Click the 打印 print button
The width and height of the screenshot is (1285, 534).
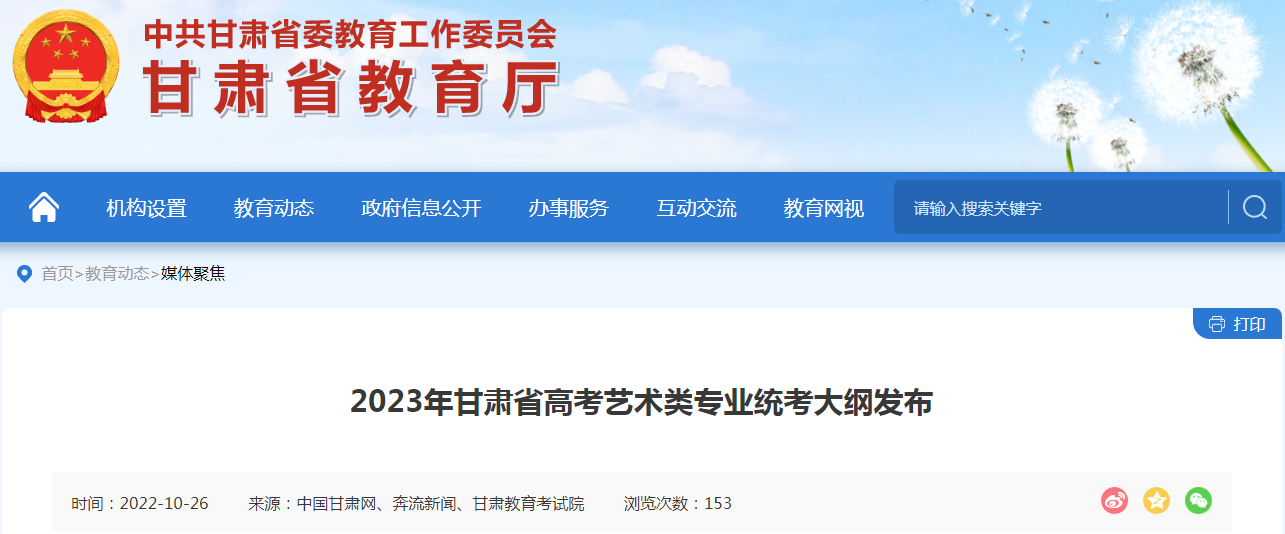point(1238,324)
